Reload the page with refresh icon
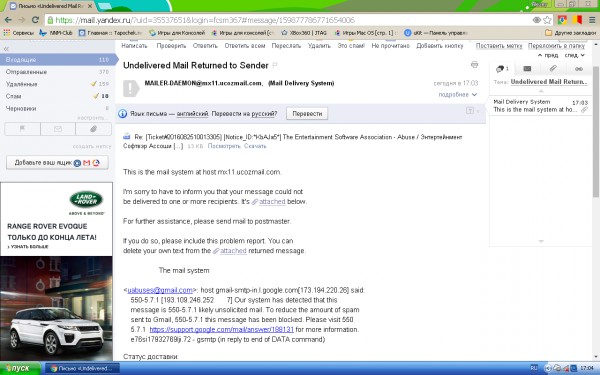The width and height of the screenshot is (600, 375). [x=35, y=20]
